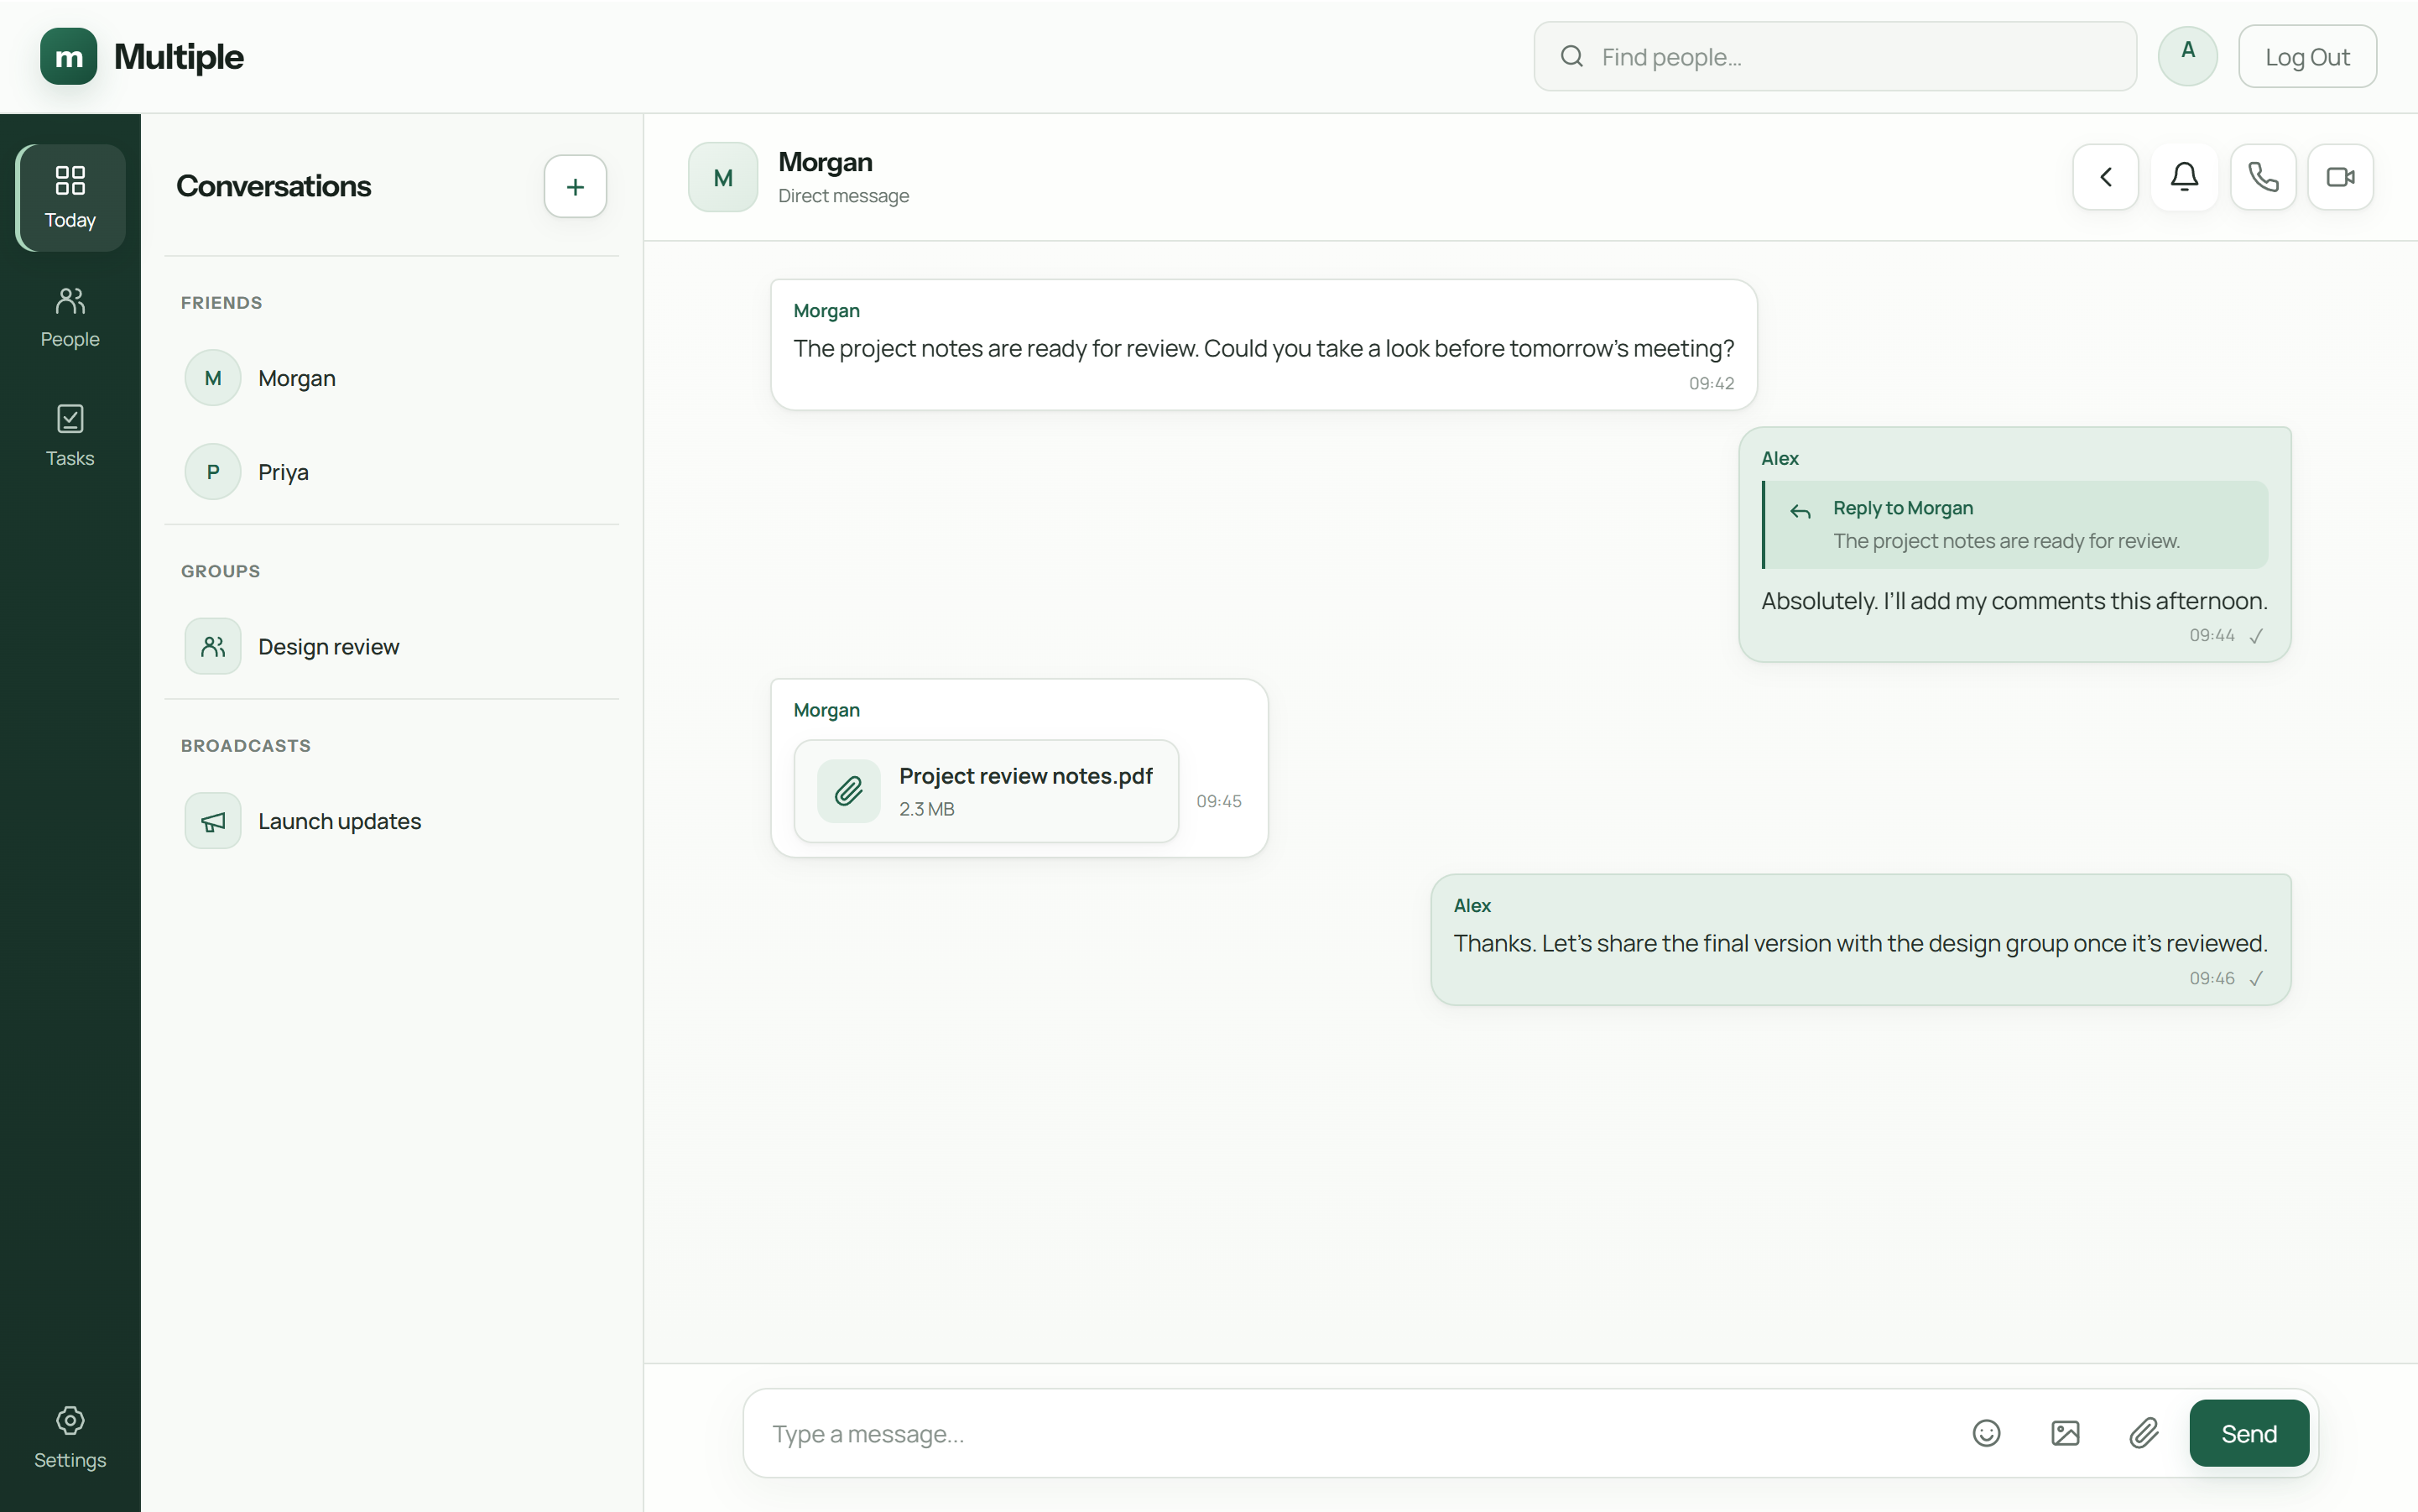Image resolution: width=2418 pixels, height=1512 pixels.
Task: Click the Multiple app logo icon
Action: click(x=68, y=57)
